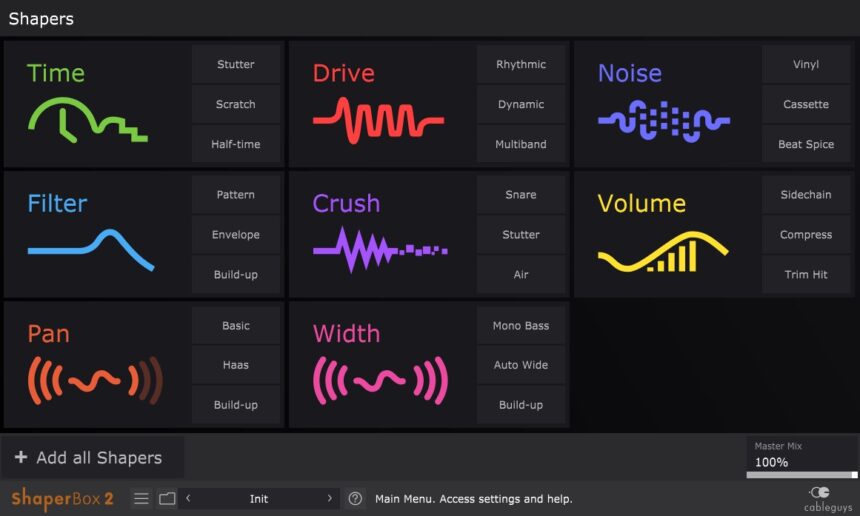Add the Noise shaper via its blue noise icon
860x516 pixels.
664,121
